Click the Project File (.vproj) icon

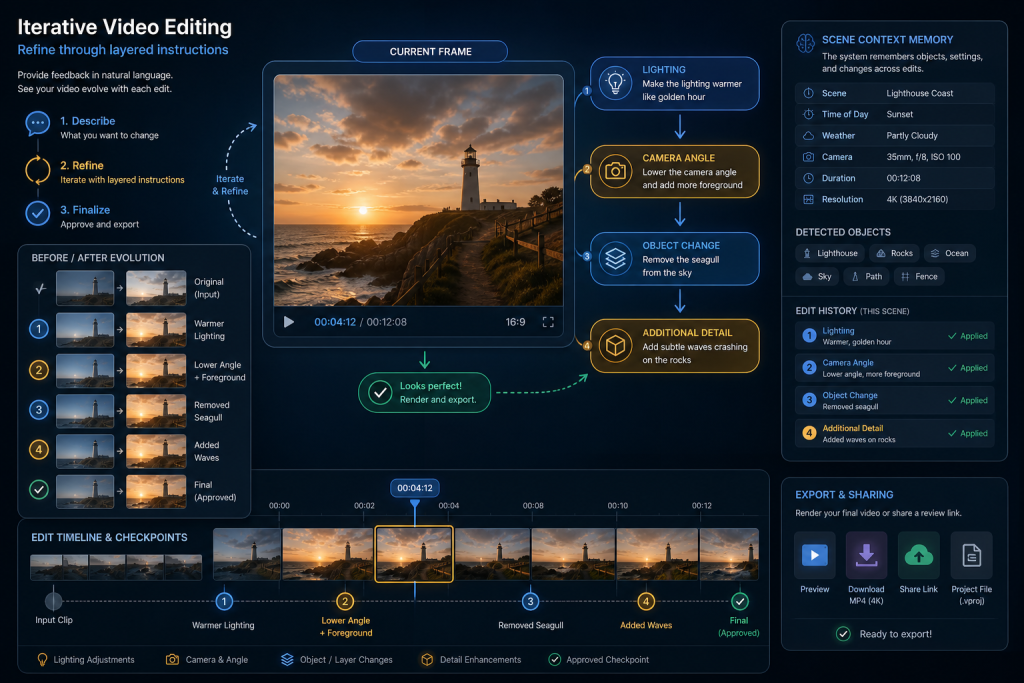[x=971, y=556]
